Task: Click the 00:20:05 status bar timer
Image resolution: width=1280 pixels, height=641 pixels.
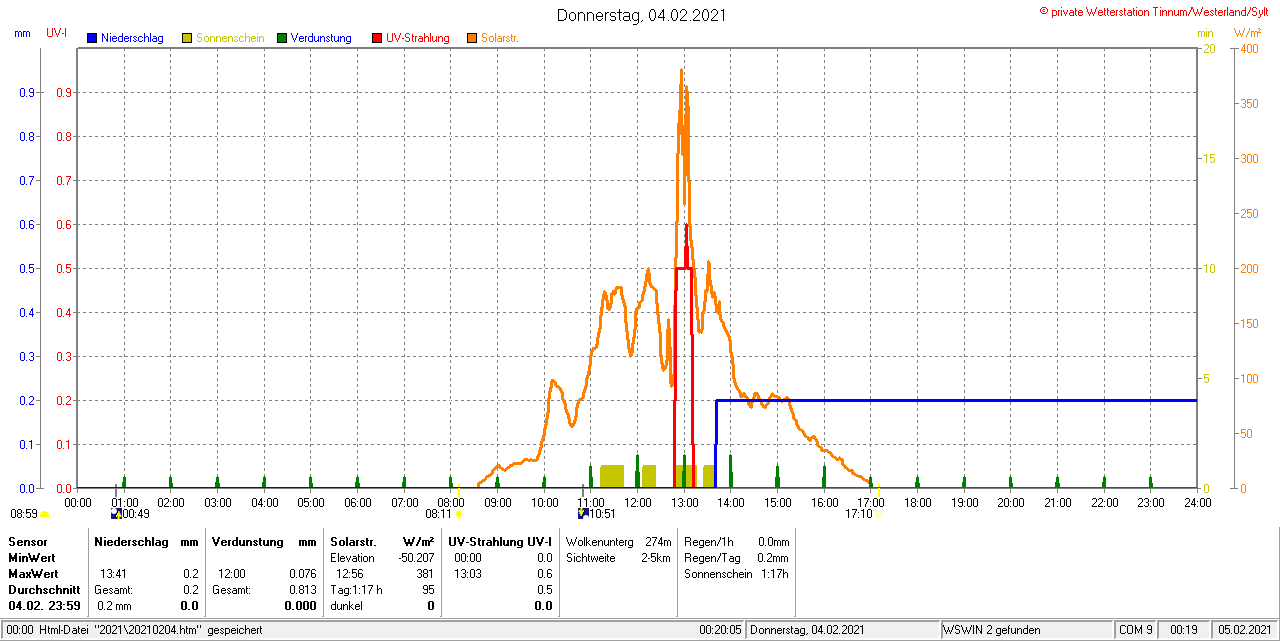Action: pyautogui.click(x=720, y=631)
